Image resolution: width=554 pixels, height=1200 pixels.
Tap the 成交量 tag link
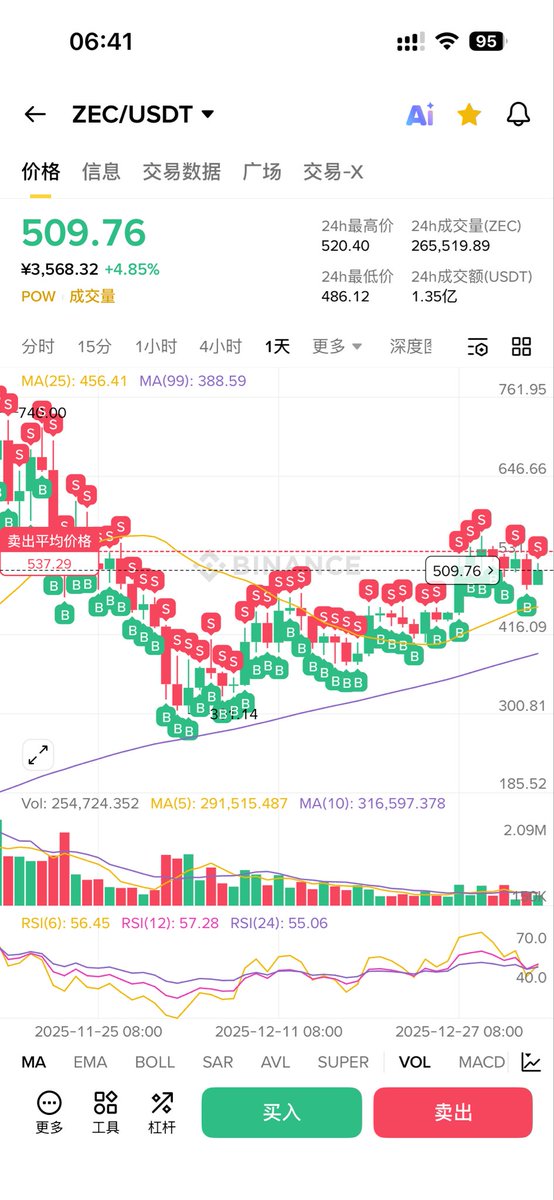tap(92, 296)
